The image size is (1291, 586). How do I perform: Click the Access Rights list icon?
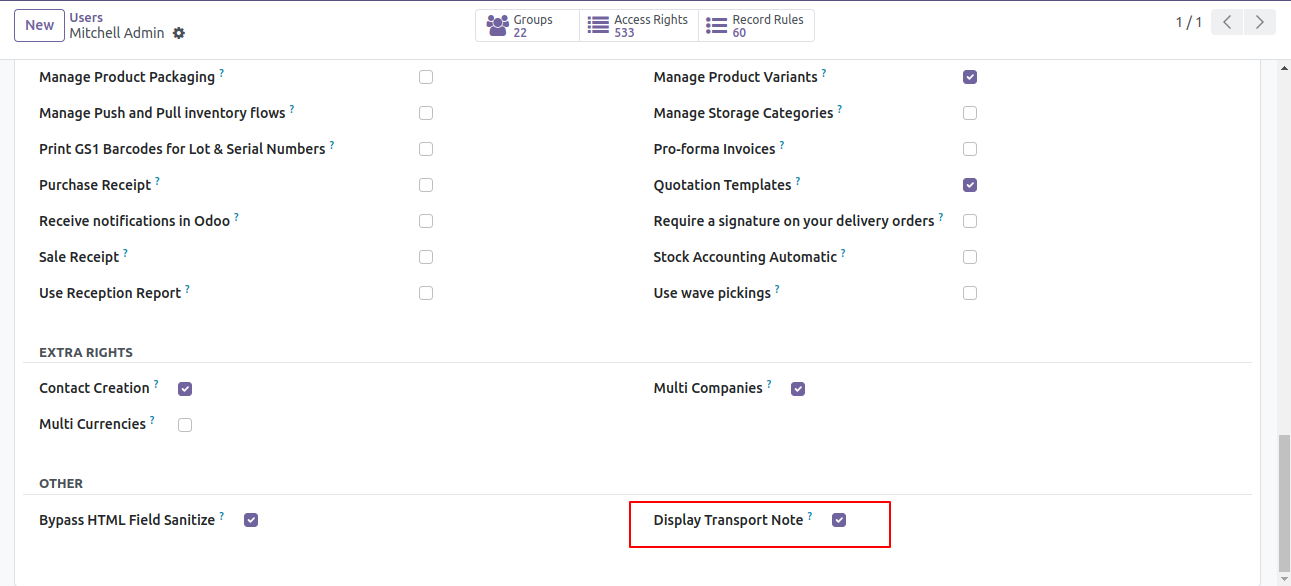point(598,26)
